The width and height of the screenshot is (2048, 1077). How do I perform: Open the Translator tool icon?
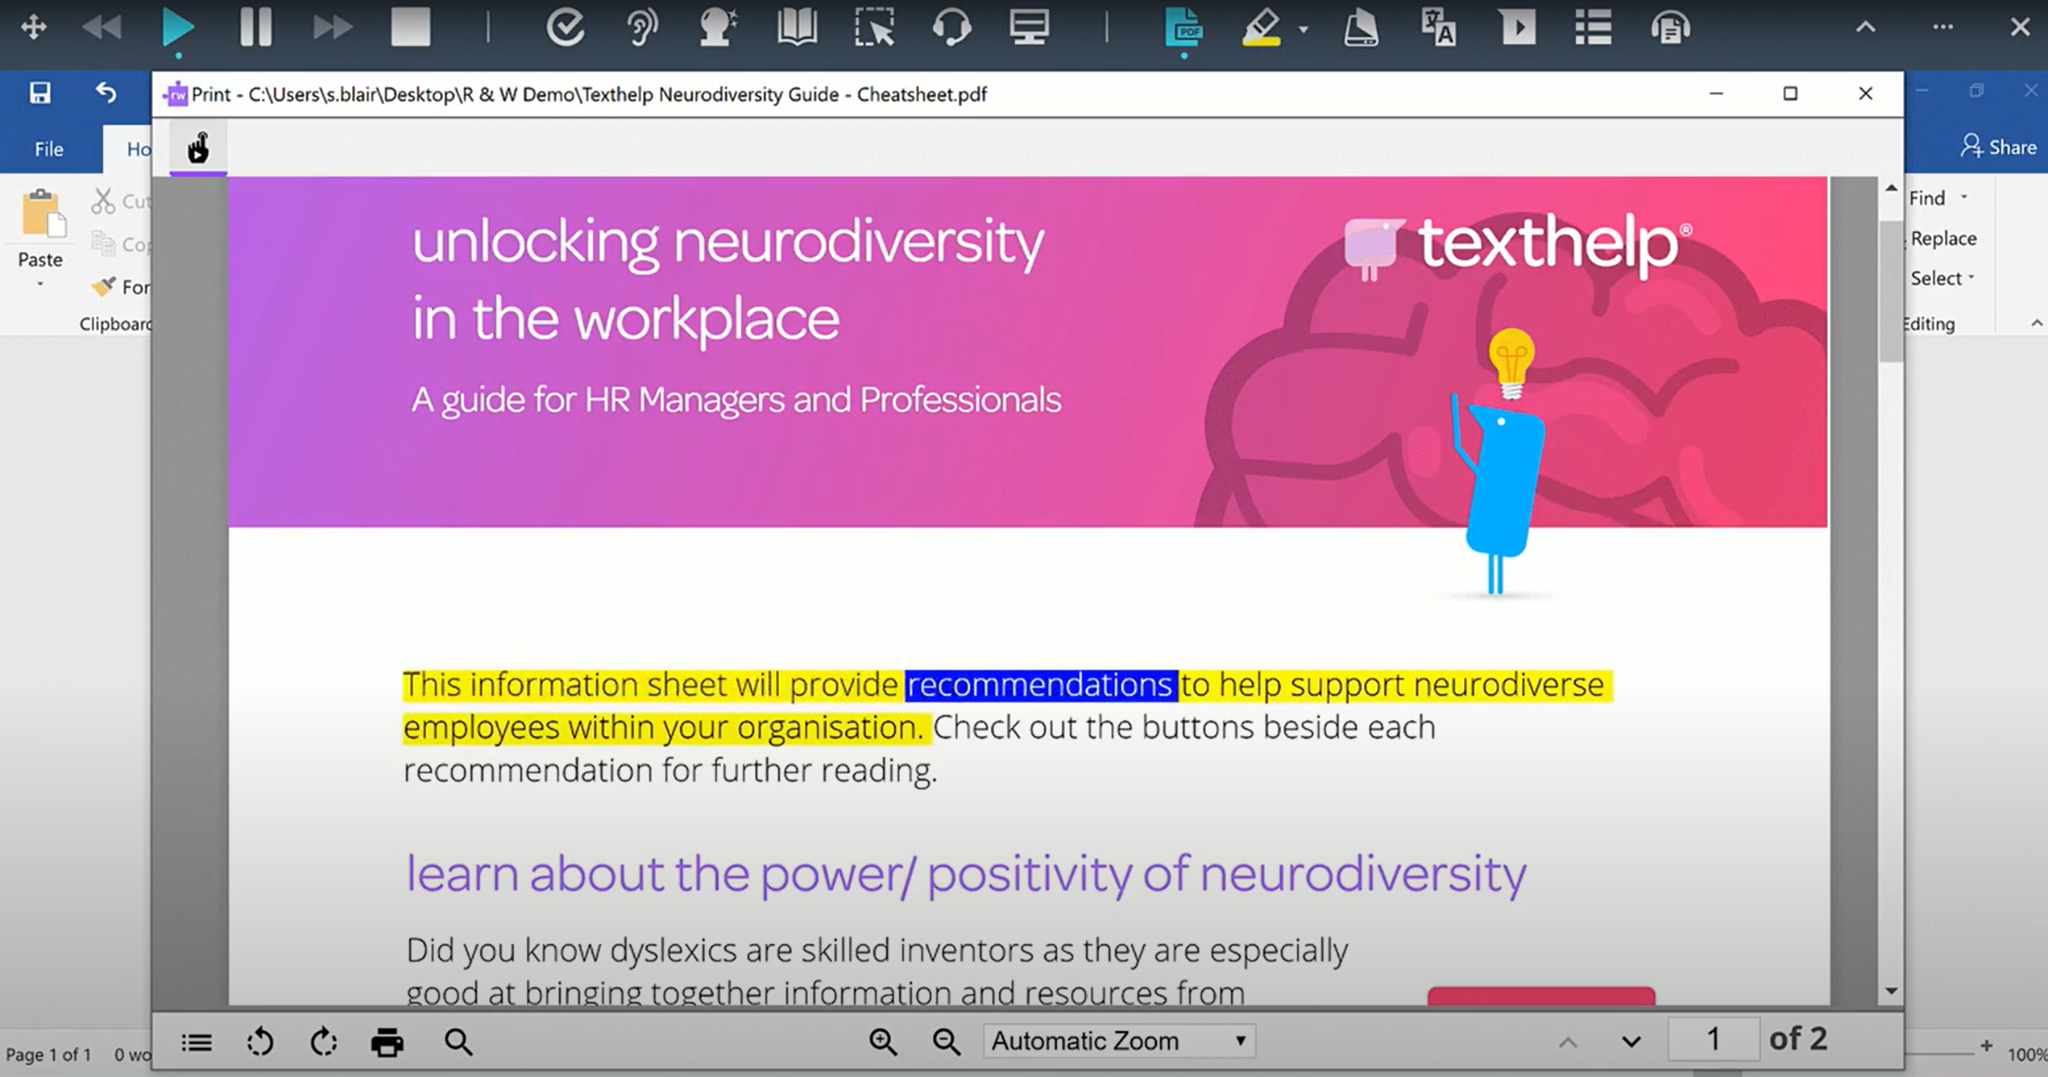pos(1438,27)
